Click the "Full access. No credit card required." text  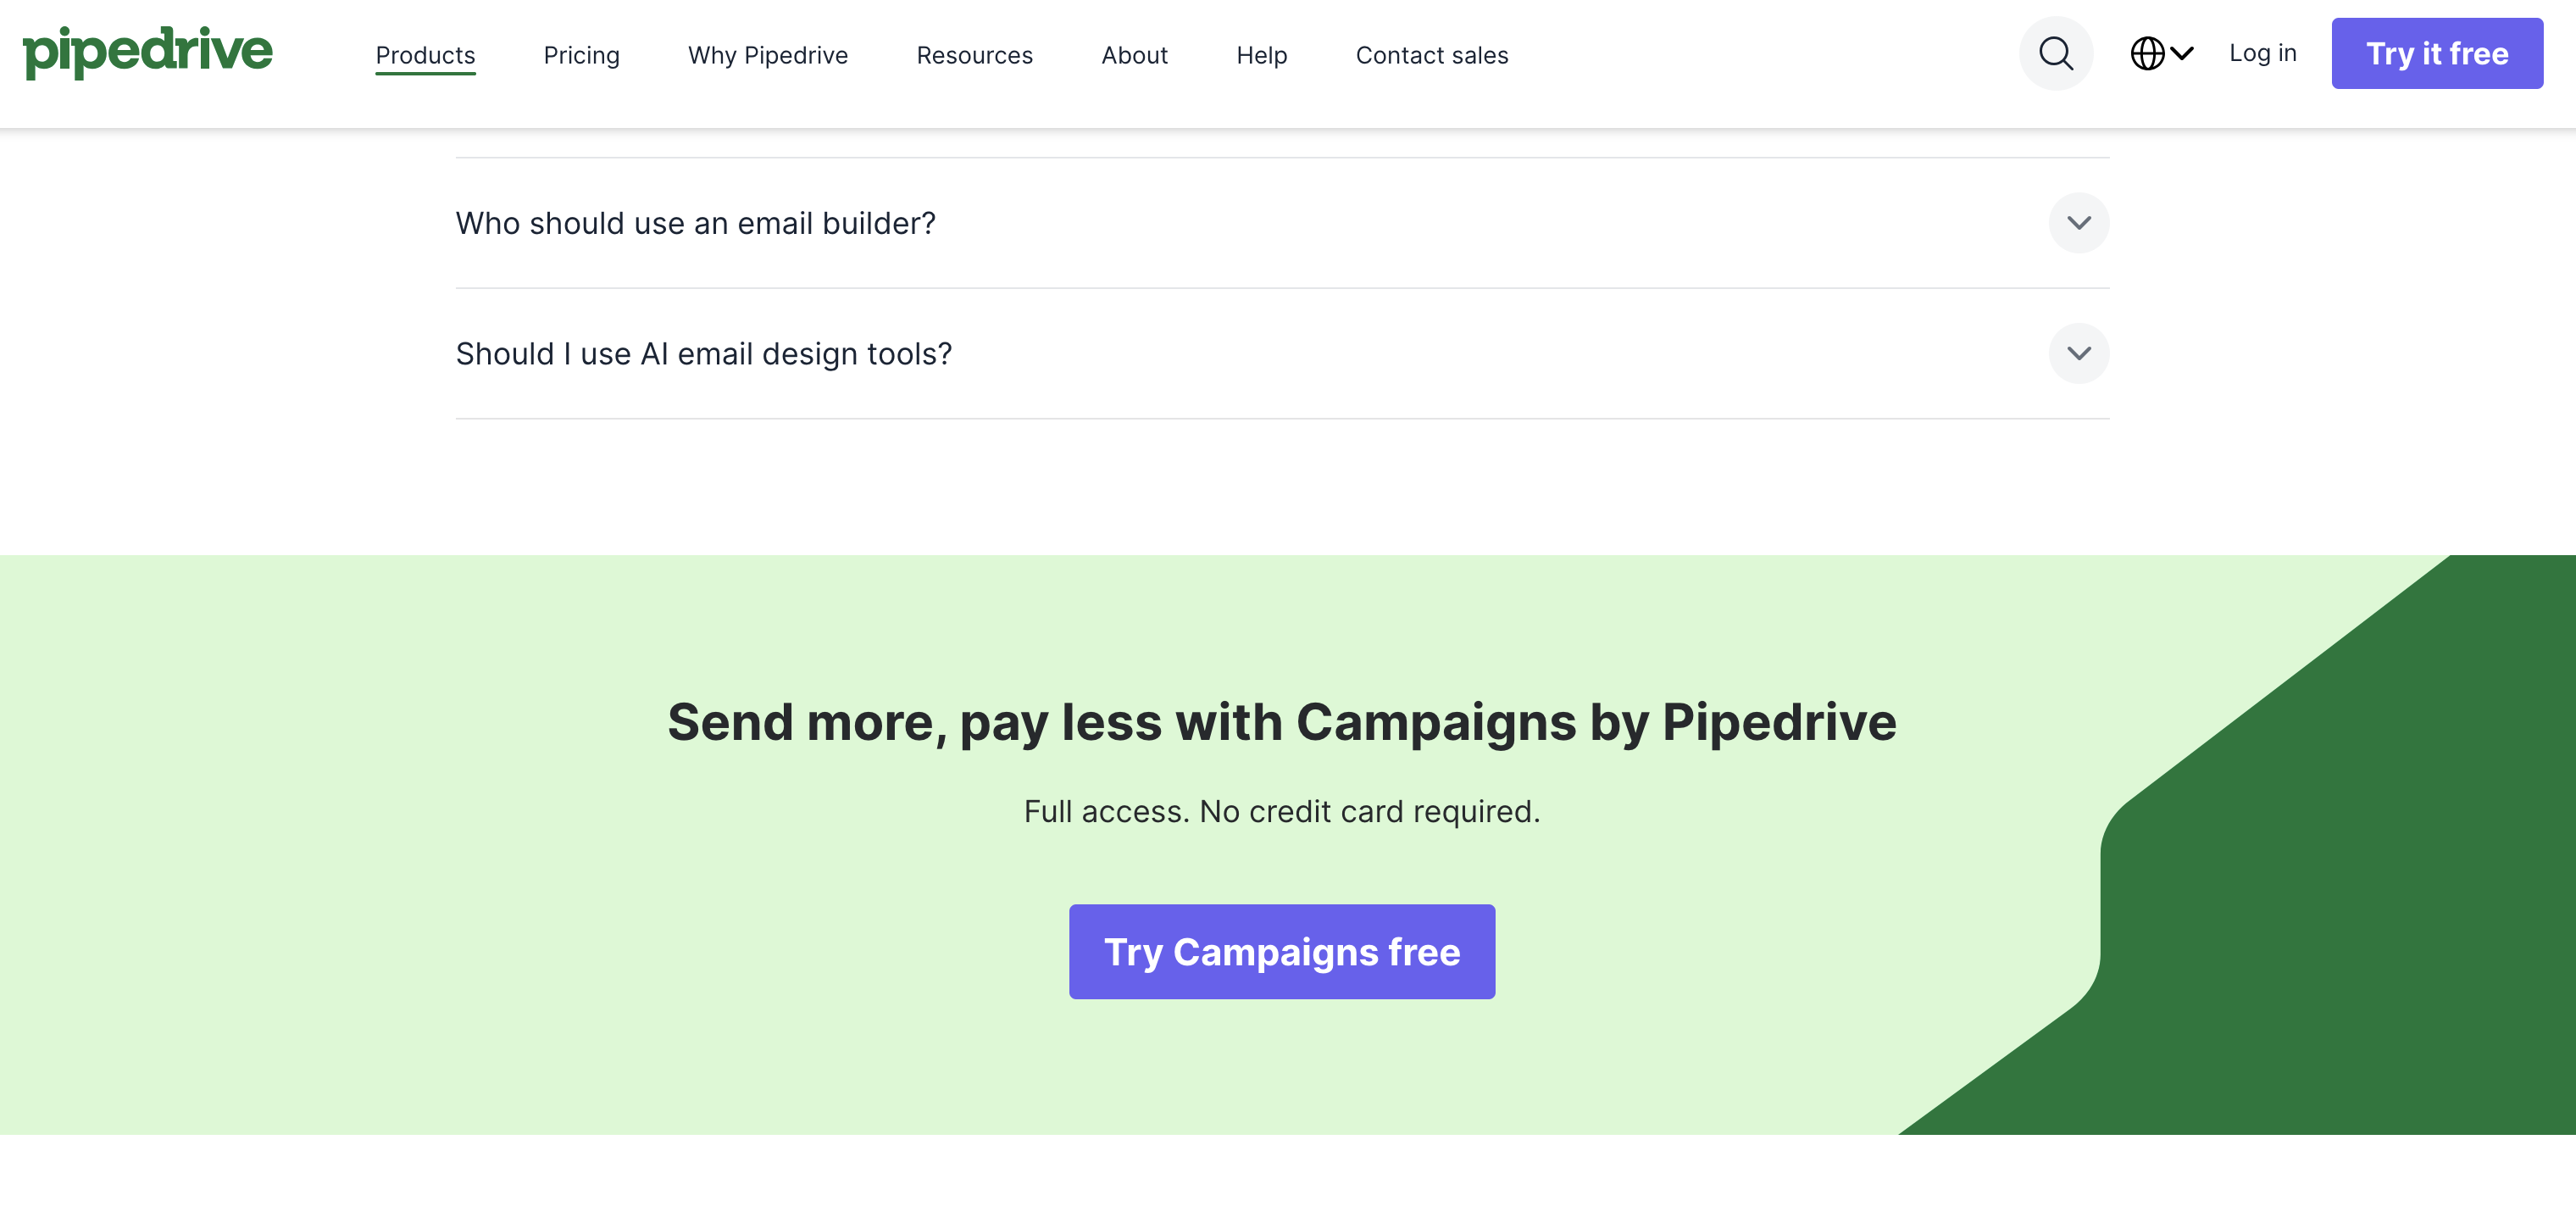tap(1281, 811)
